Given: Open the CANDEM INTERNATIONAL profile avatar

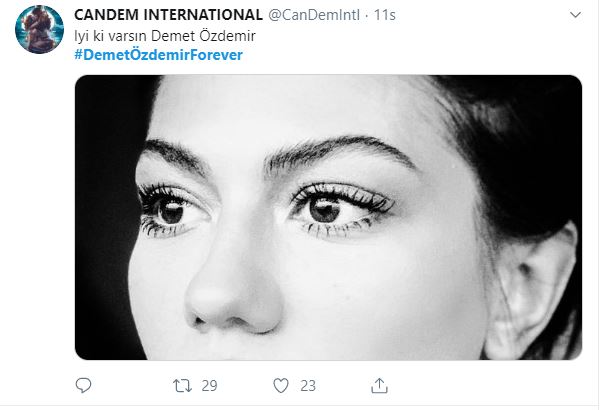Looking at the screenshot, I should coord(37,31).
